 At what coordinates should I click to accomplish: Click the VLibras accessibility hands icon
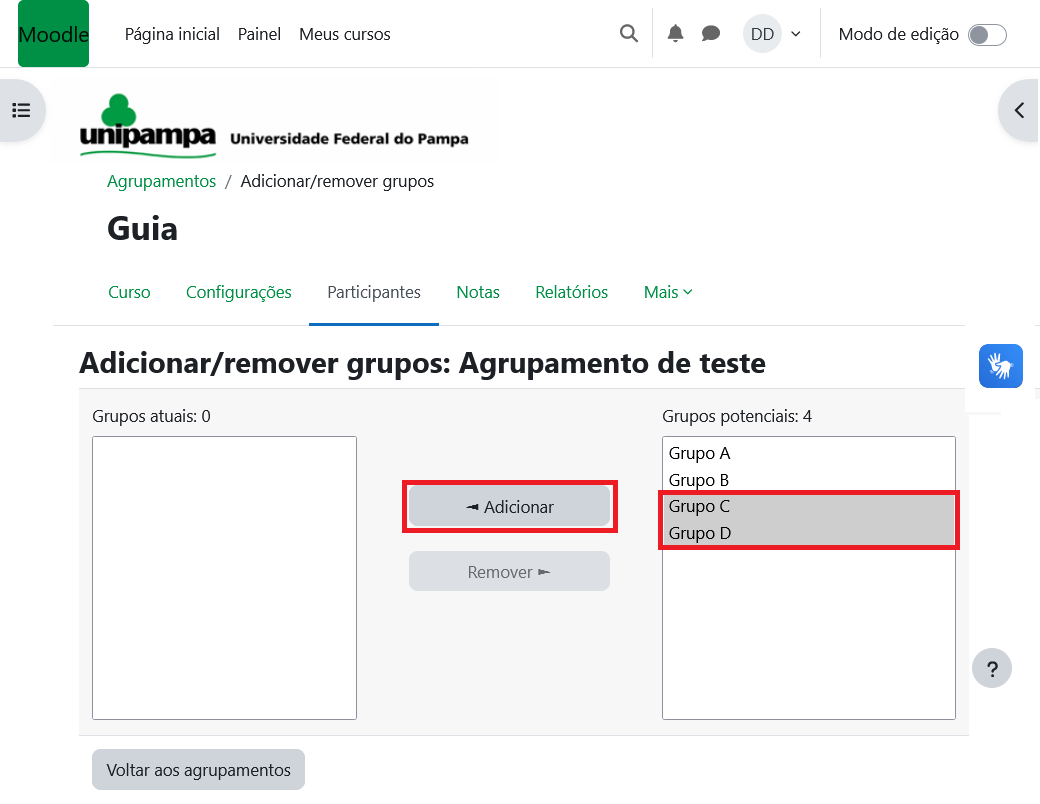(1000, 366)
